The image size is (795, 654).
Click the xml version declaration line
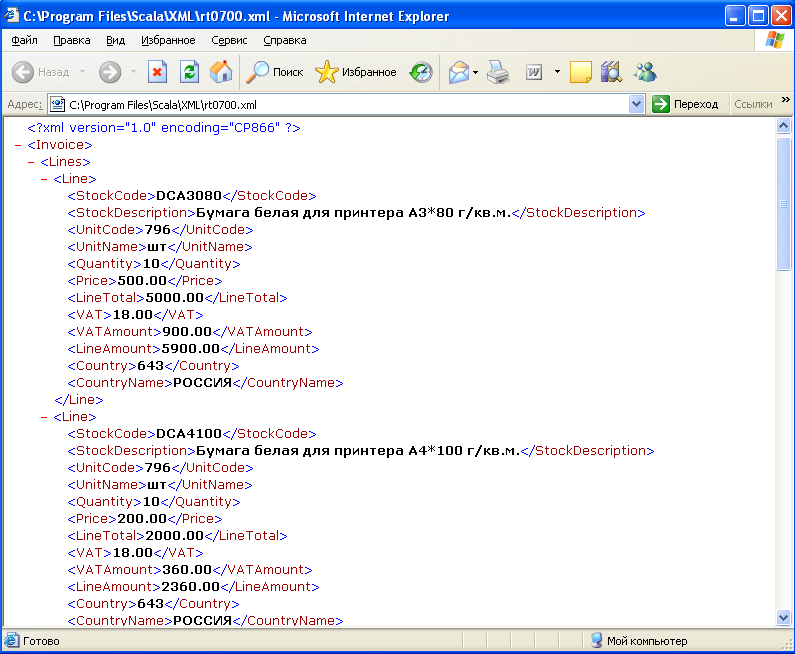point(164,128)
